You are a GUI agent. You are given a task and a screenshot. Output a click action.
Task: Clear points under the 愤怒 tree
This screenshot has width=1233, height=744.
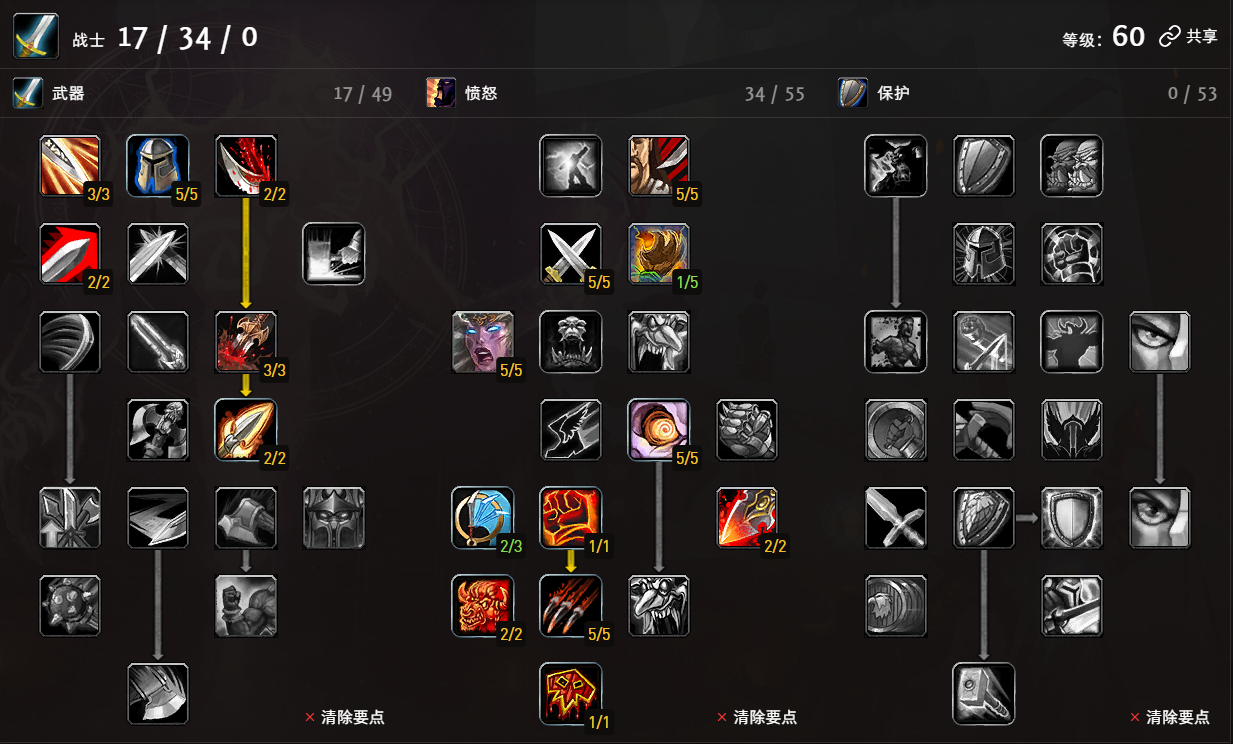758,717
